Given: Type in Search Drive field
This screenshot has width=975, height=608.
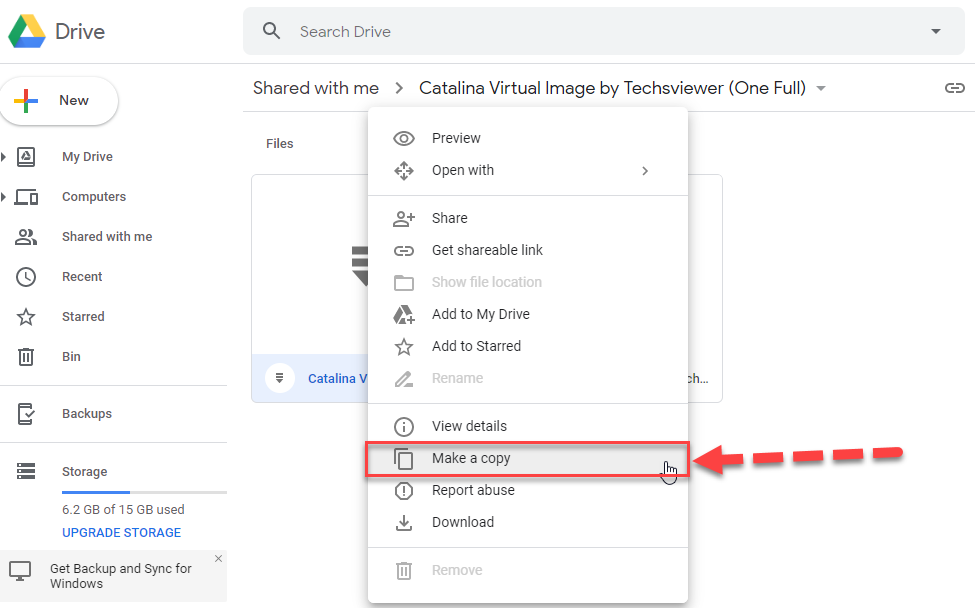Looking at the screenshot, I should (603, 31).
